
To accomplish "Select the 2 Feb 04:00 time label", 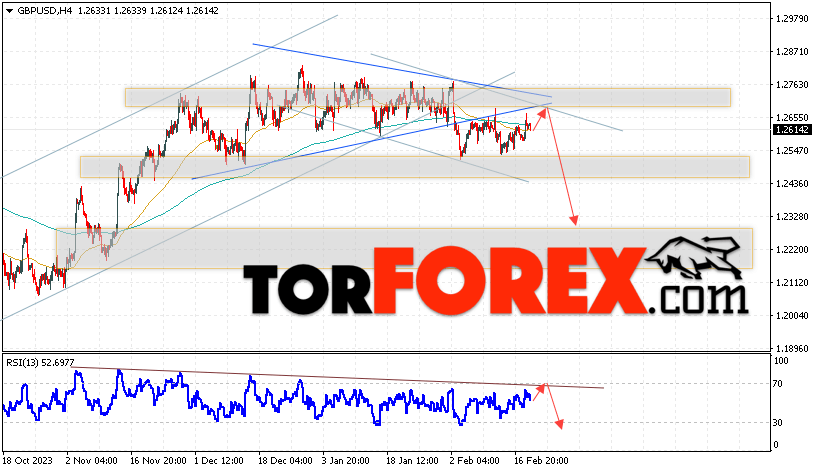I will 474,461.
